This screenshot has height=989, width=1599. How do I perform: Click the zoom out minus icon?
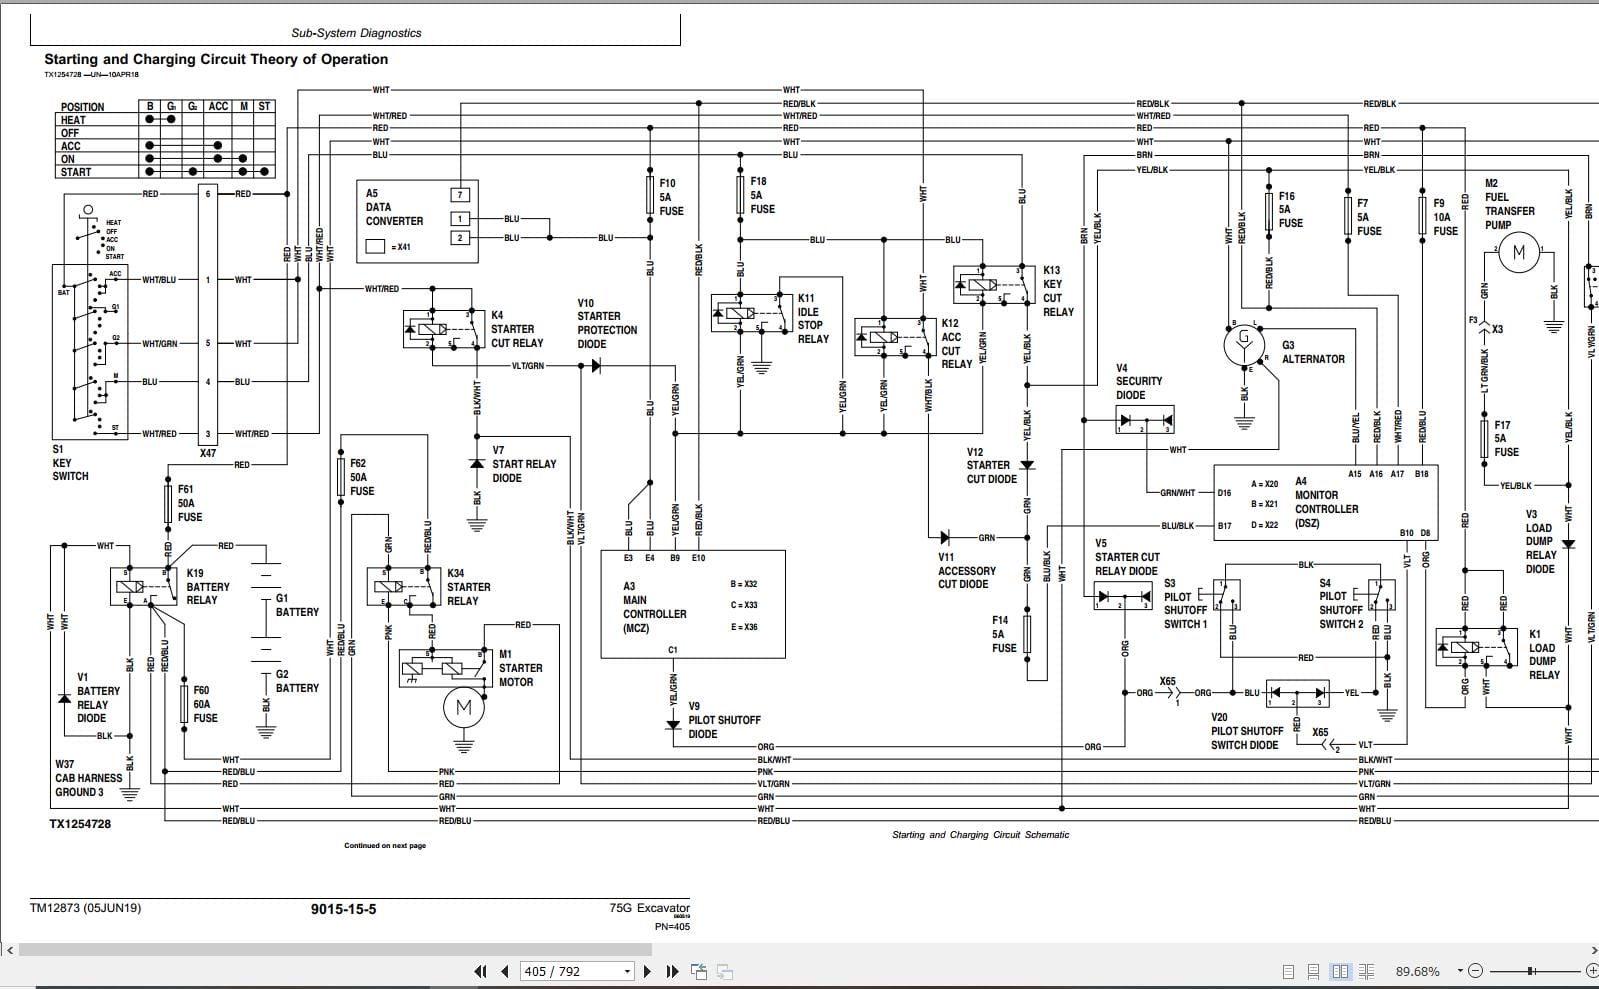(x=1477, y=971)
